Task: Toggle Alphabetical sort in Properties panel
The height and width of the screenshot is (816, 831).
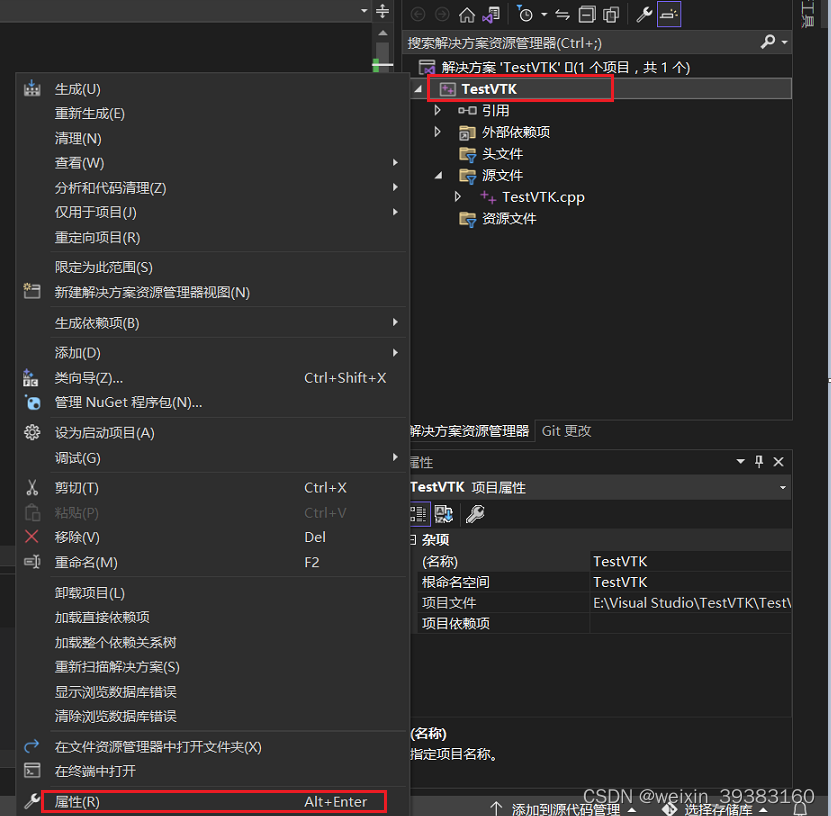Action: pyautogui.click(x=444, y=514)
